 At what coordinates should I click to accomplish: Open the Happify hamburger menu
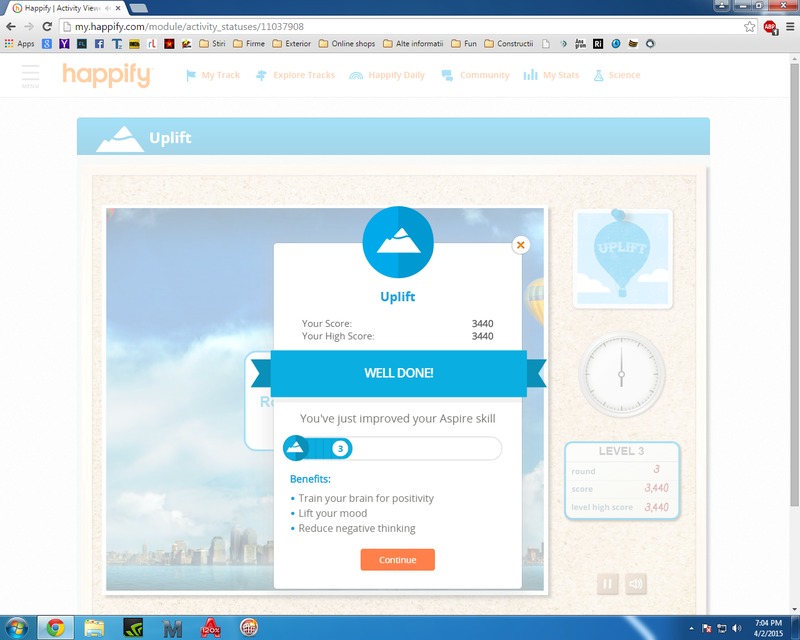pos(30,76)
